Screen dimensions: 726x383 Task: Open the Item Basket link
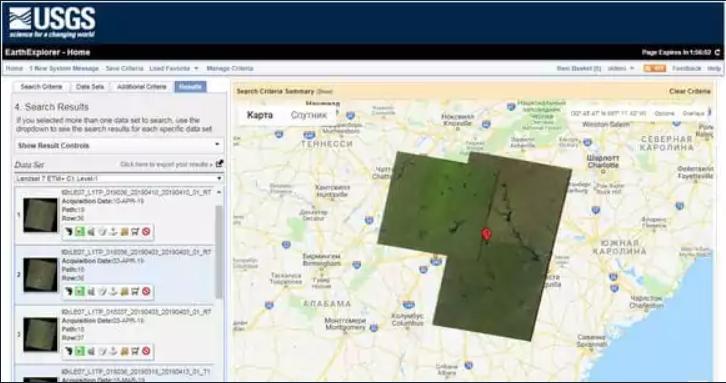click(579, 68)
